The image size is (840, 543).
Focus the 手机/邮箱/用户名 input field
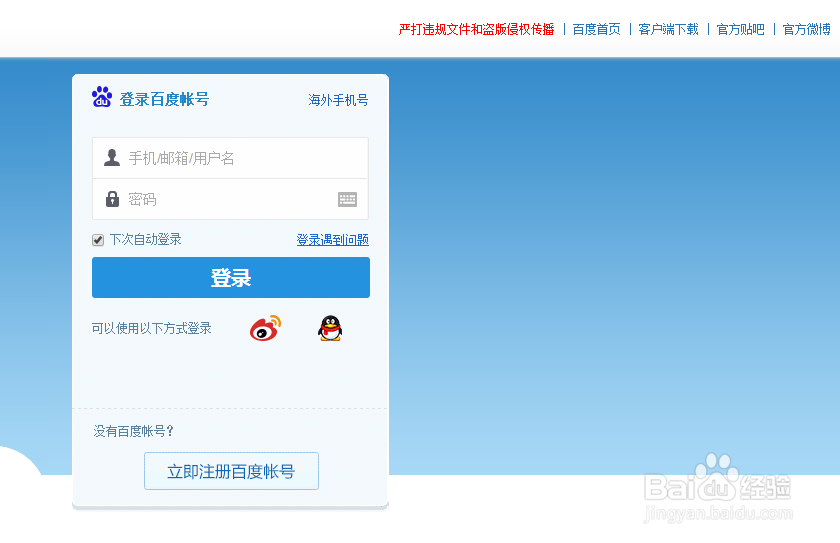[230, 158]
